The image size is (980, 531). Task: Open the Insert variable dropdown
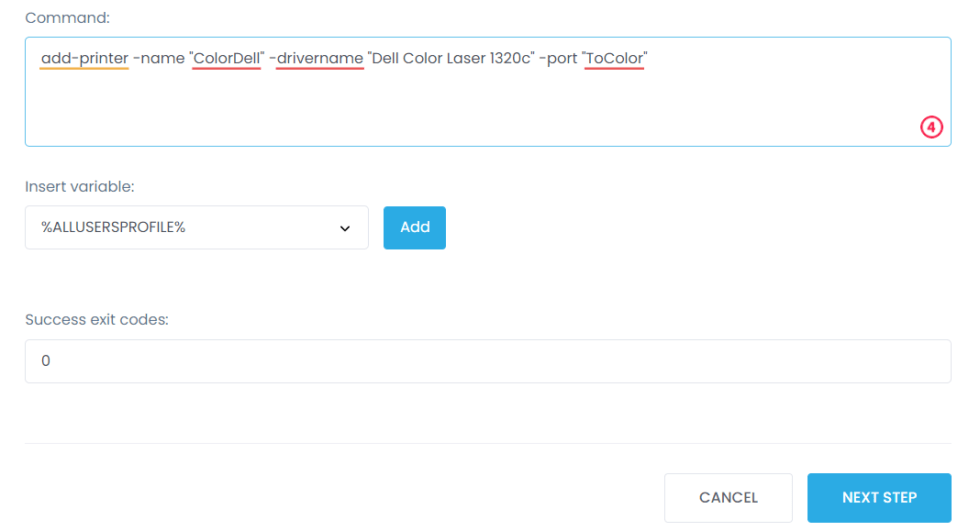[196, 228]
